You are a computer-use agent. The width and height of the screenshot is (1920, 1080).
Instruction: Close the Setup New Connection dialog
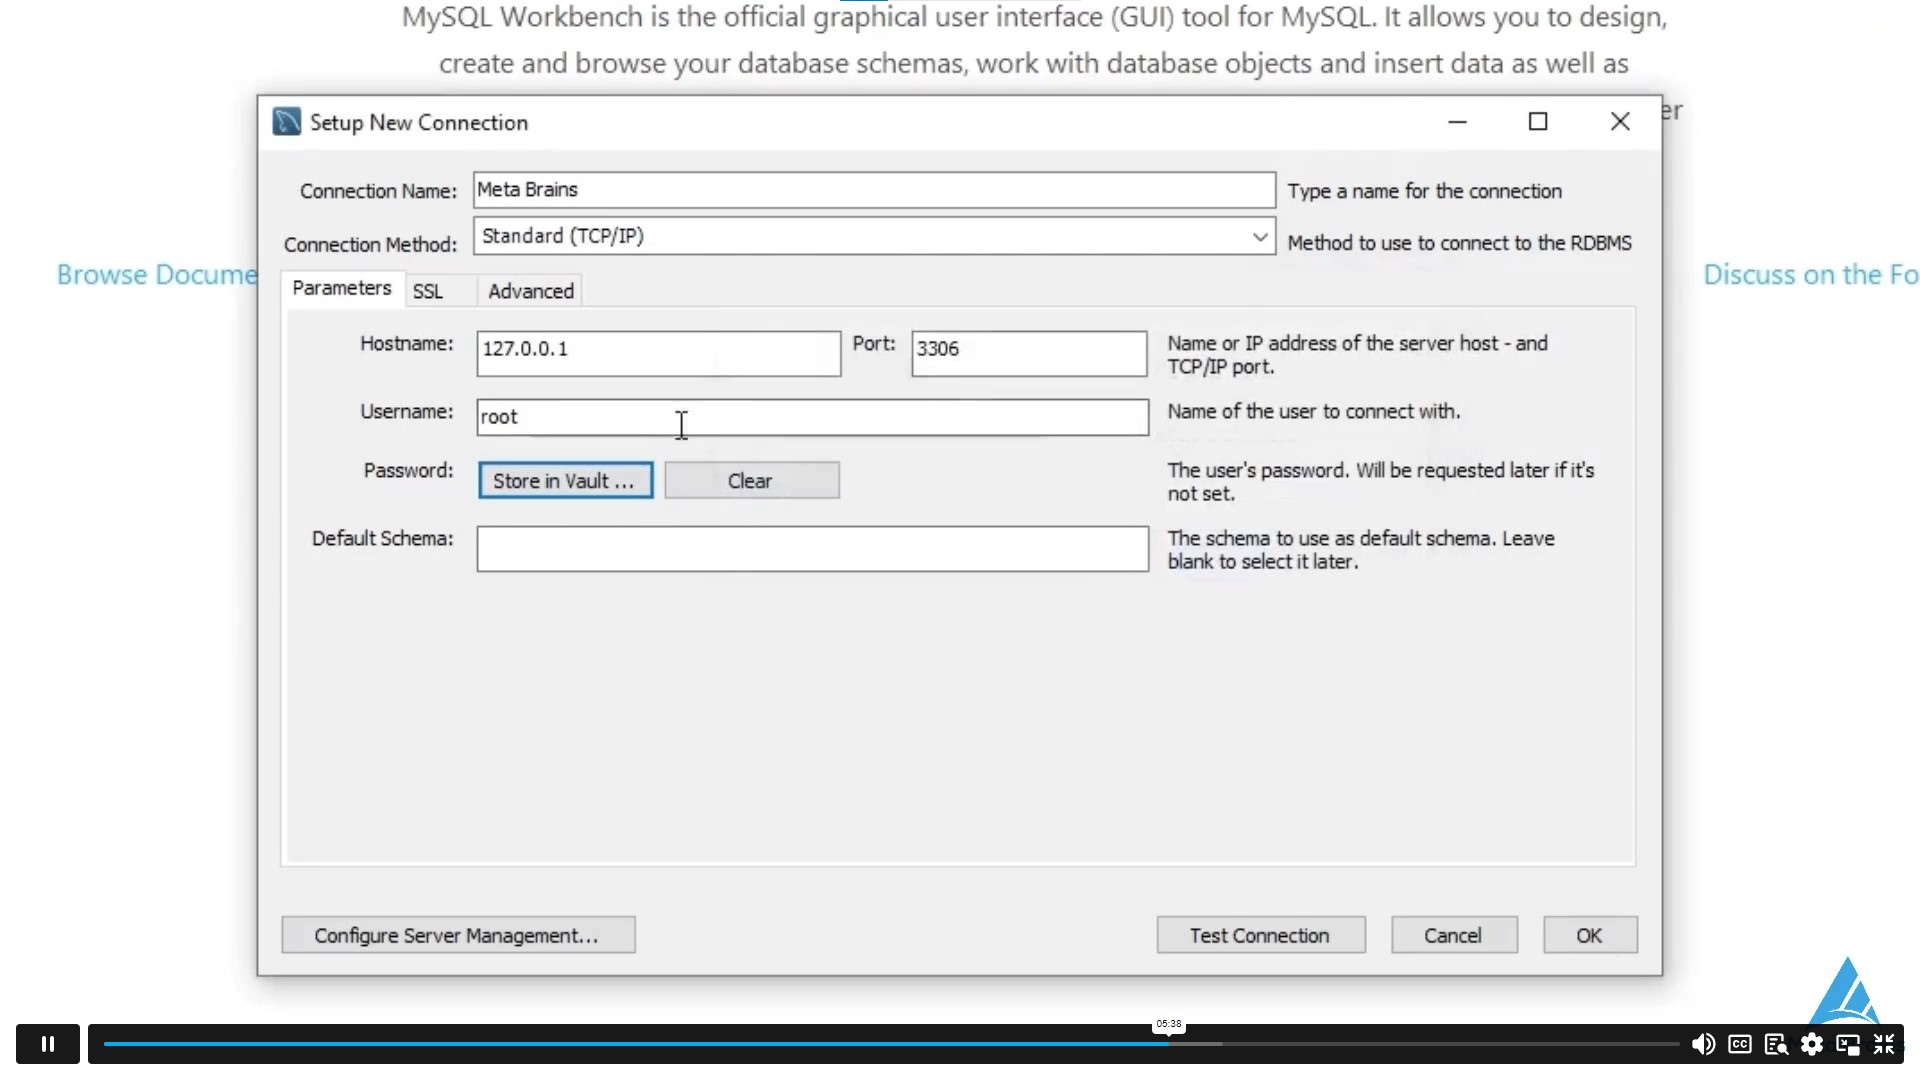1620,122
